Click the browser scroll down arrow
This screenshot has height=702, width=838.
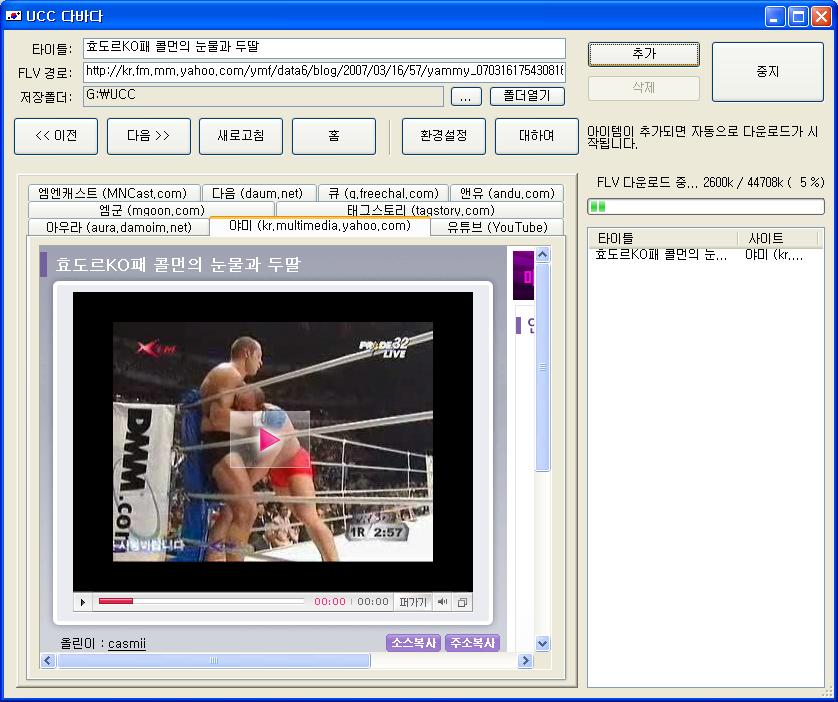[542, 643]
